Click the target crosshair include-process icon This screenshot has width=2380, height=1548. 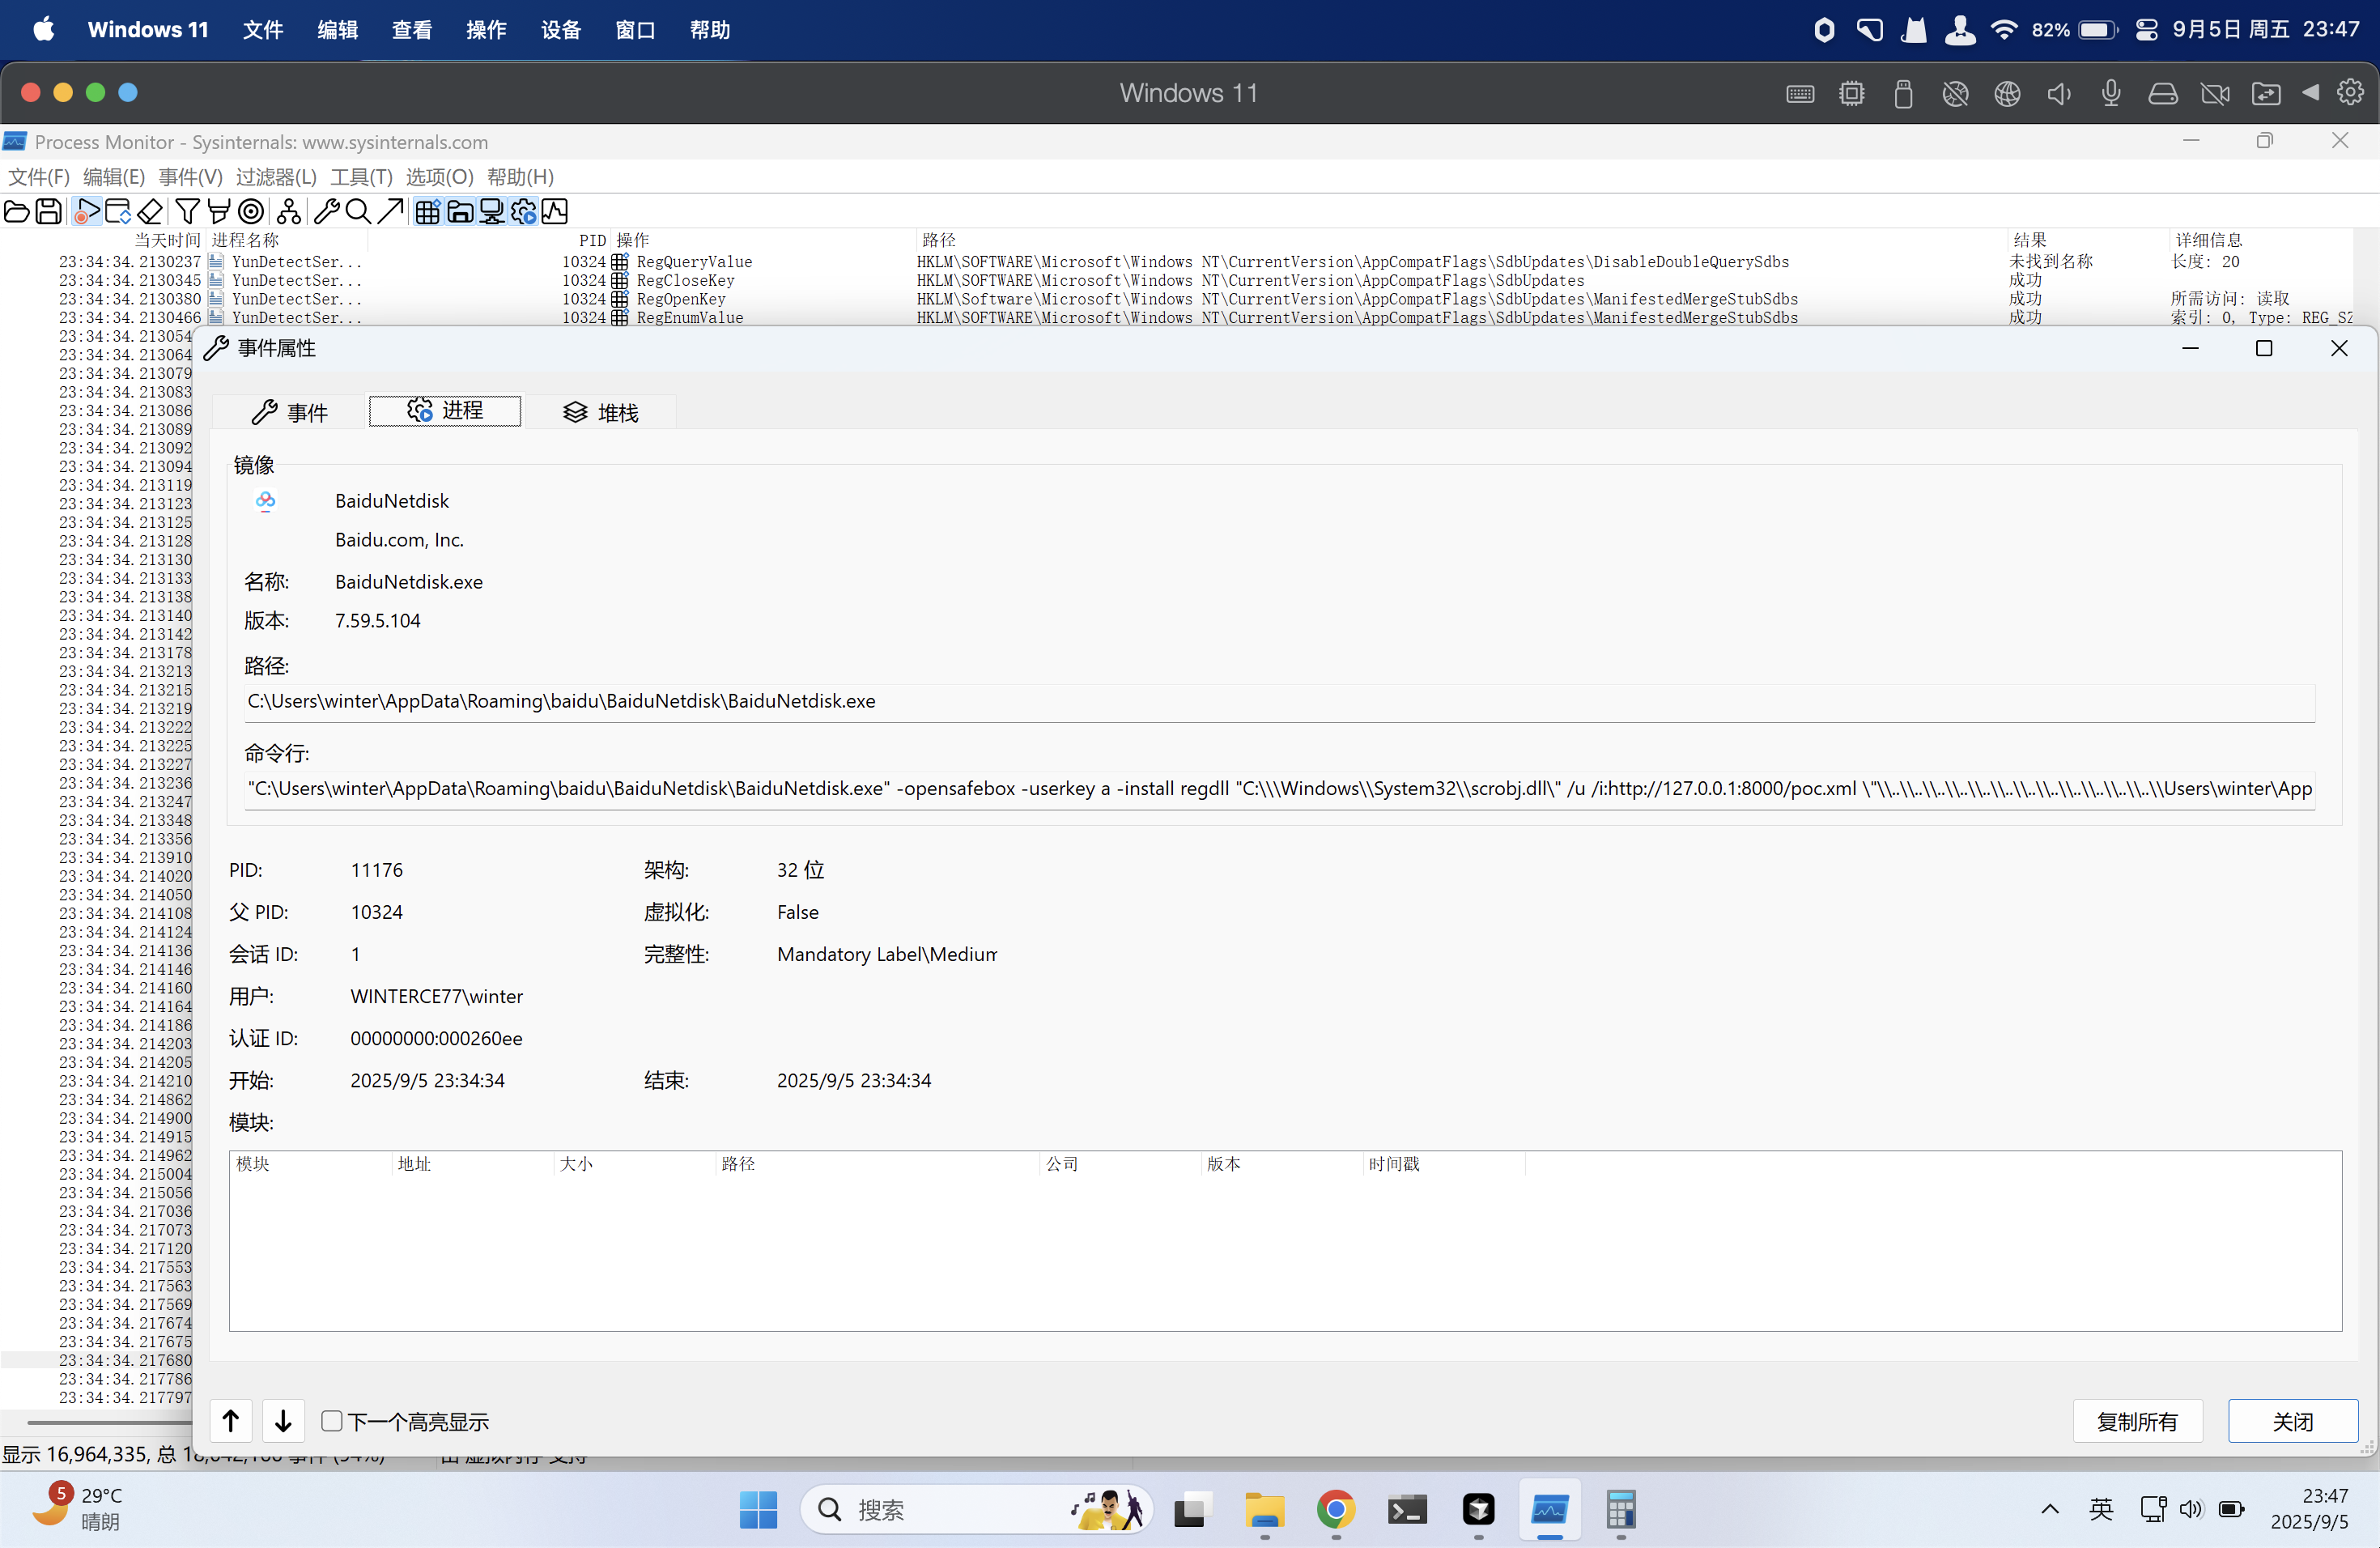252,211
